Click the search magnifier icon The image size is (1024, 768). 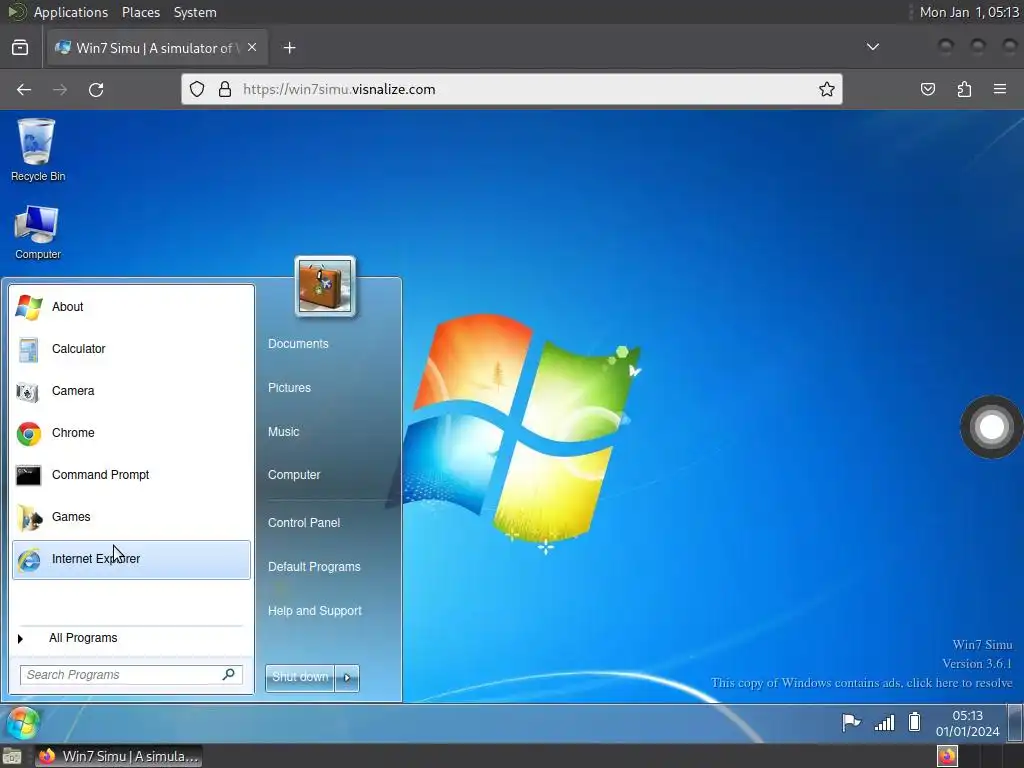[x=229, y=674]
